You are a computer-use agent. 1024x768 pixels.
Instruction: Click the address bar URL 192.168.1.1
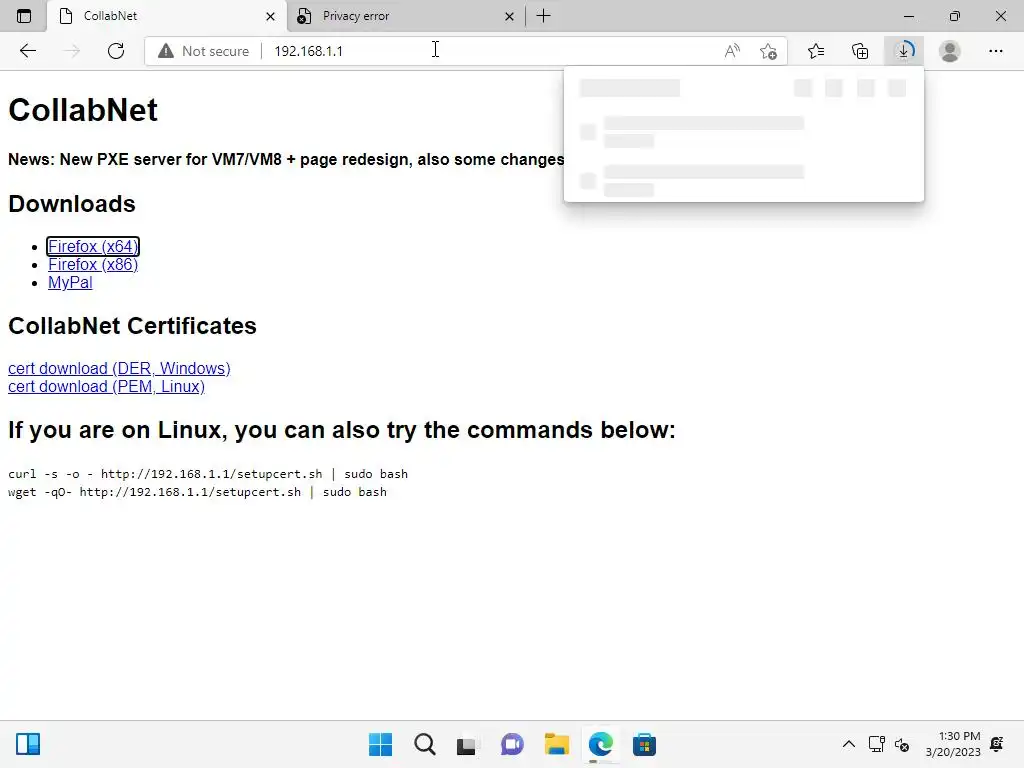click(308, 51)
